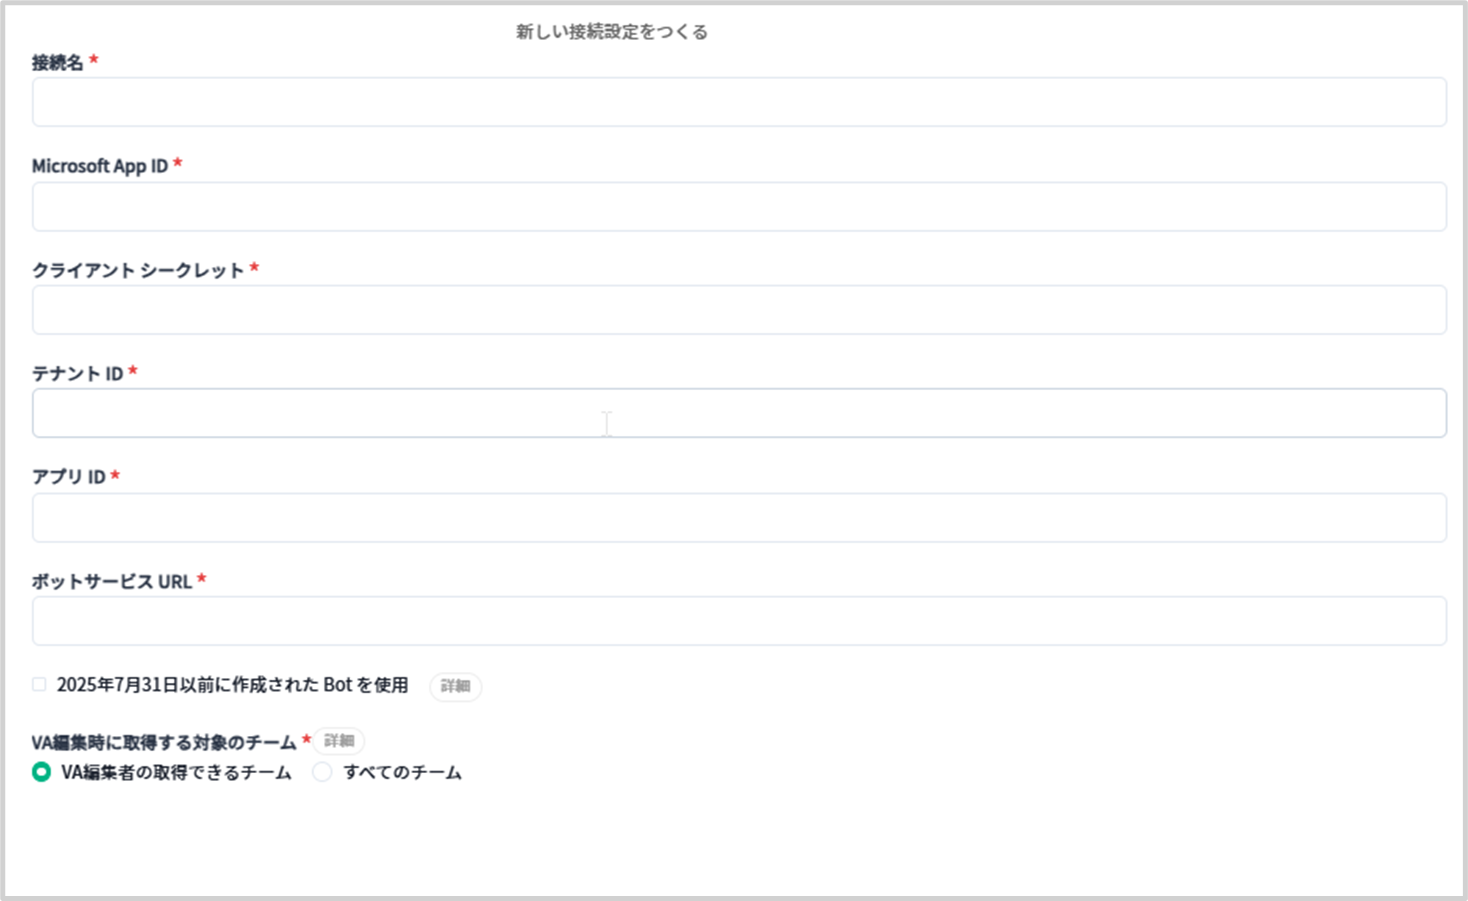
Task: Click the クライアント シークレット field label
Action: click(x=138, y=270)
